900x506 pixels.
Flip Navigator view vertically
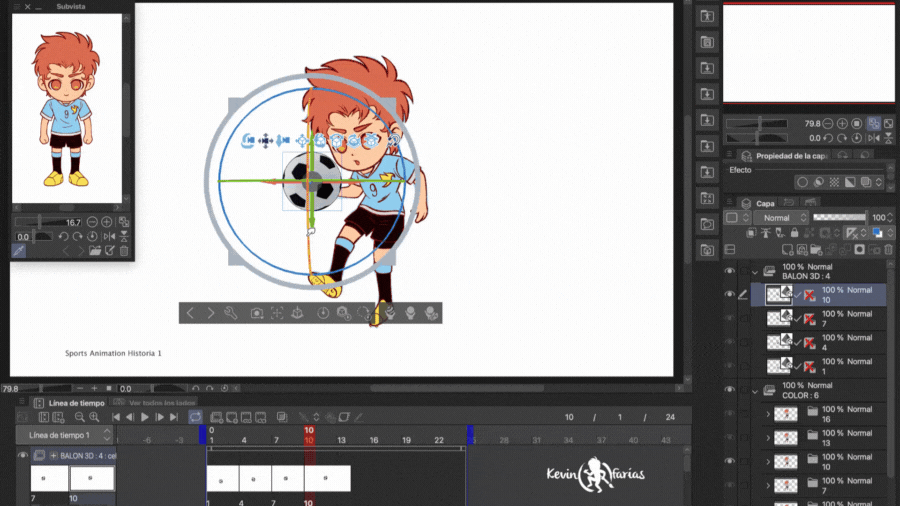pos(889,138)
